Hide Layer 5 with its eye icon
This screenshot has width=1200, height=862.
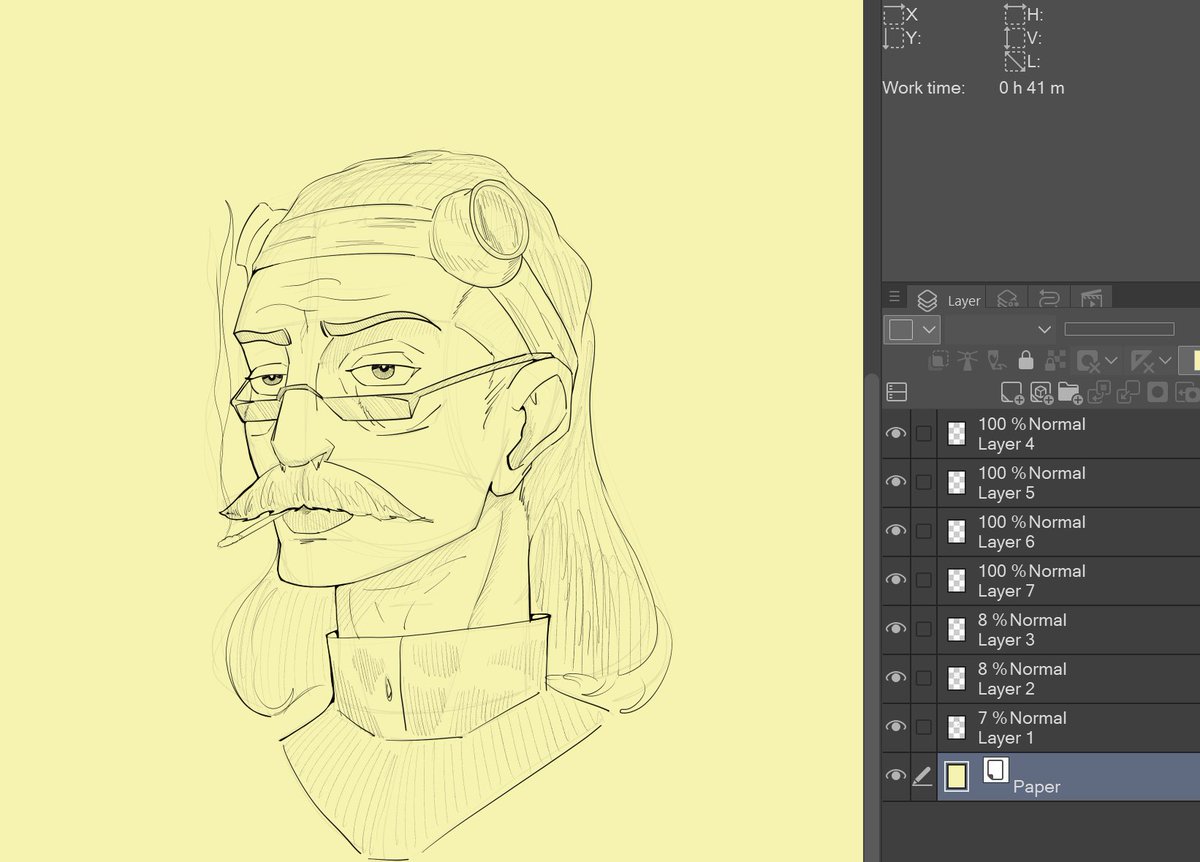tap(896, 482)
